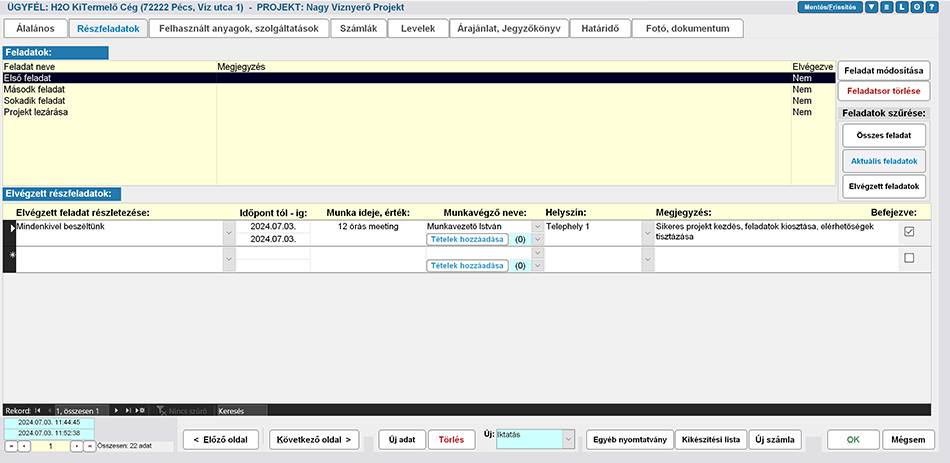The height and width of the screenshot is (463, 950).
Task: Click the last-page small button before Összesen
Action: 89,447
